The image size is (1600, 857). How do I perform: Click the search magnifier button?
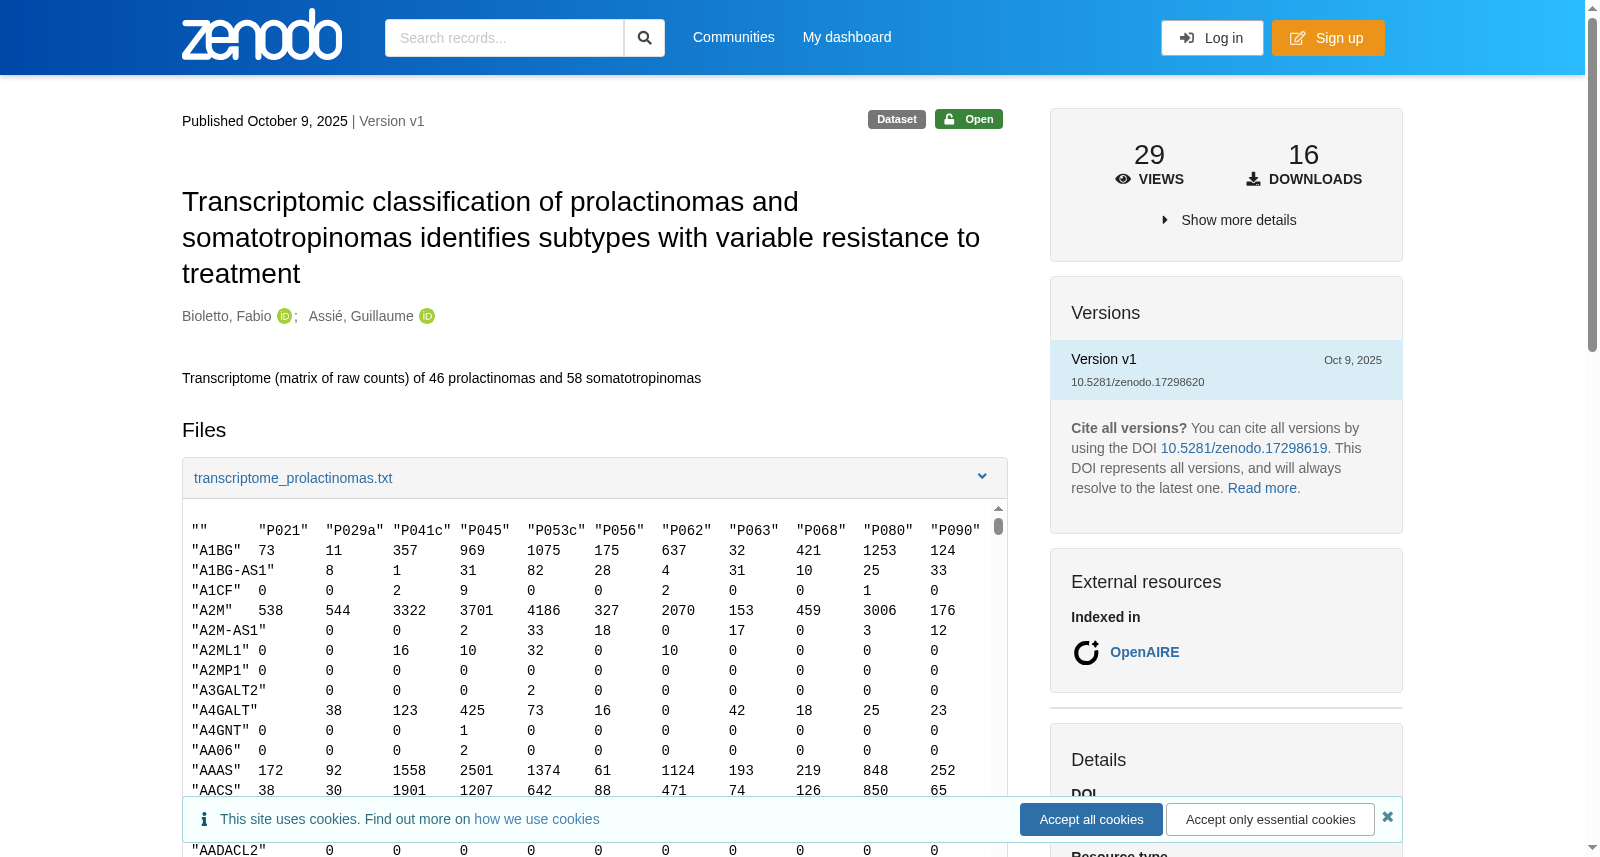(x=644, y=38)
